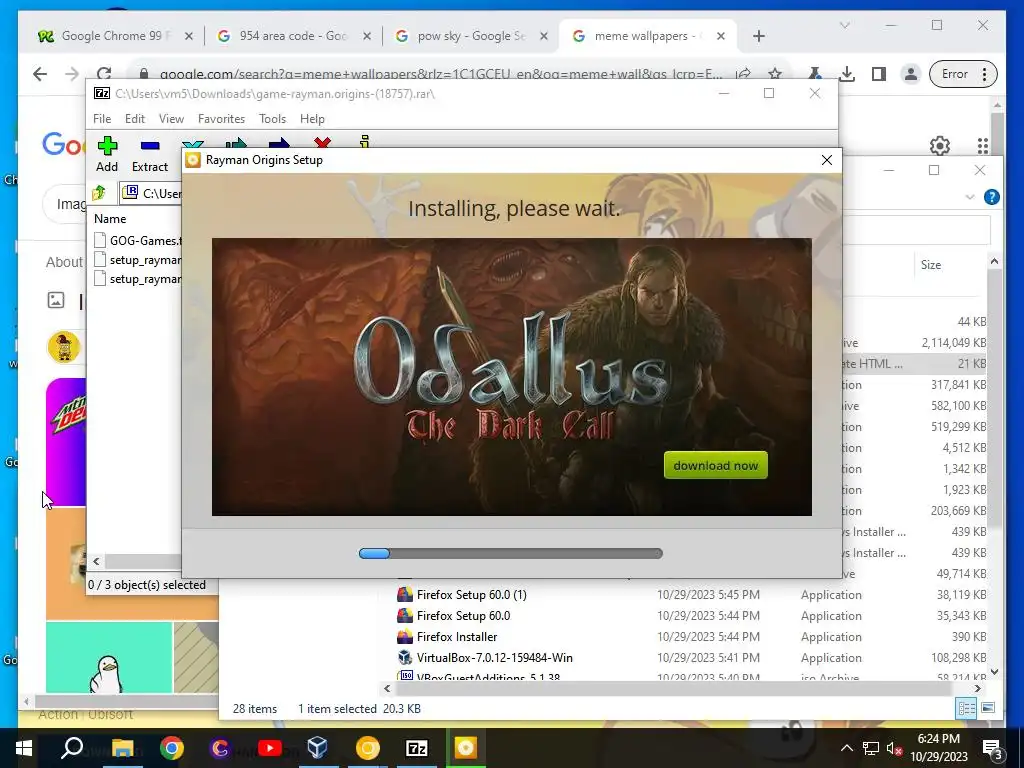
Task: Select Firefox Setup 60.0 (1) file
Action: [472, 595]
